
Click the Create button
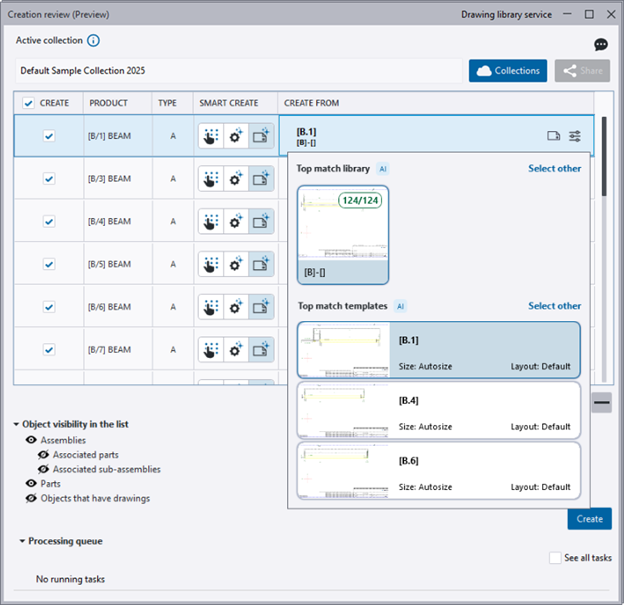pyautogui.click(x=589, y=519)
